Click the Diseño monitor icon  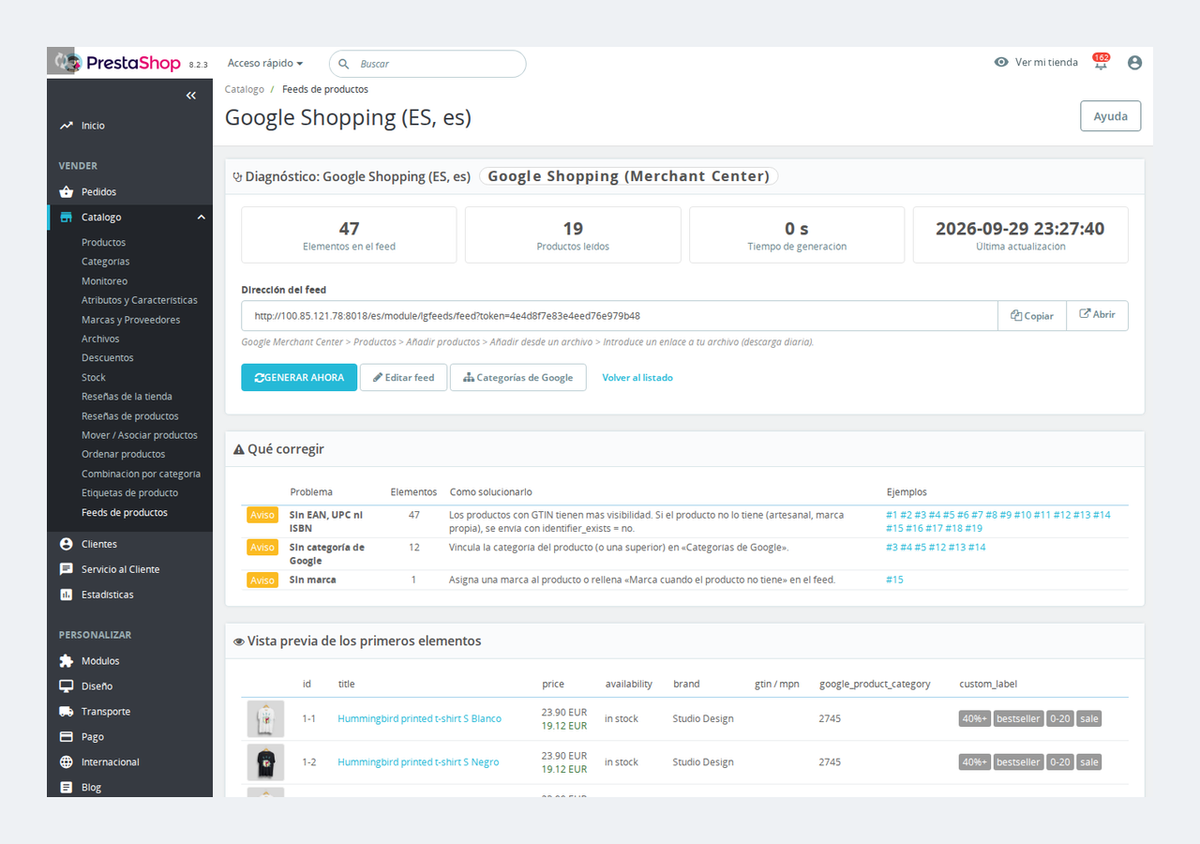66,686
